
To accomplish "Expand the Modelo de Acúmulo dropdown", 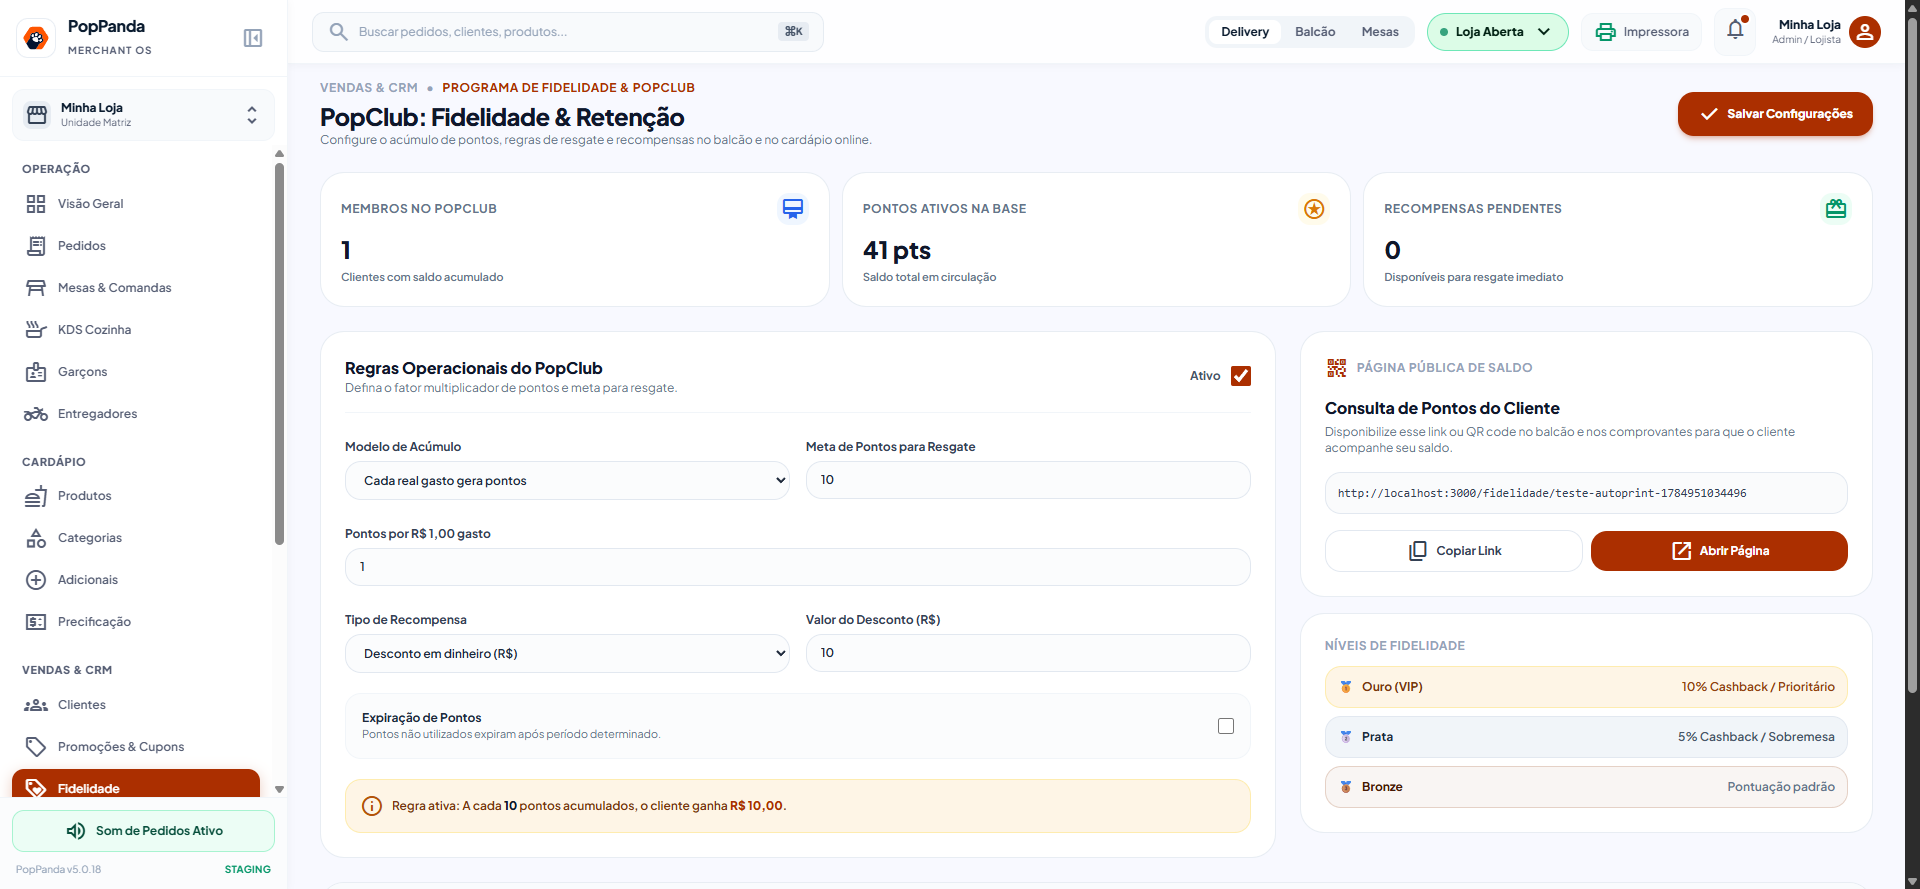I will [x=567, y=481].
